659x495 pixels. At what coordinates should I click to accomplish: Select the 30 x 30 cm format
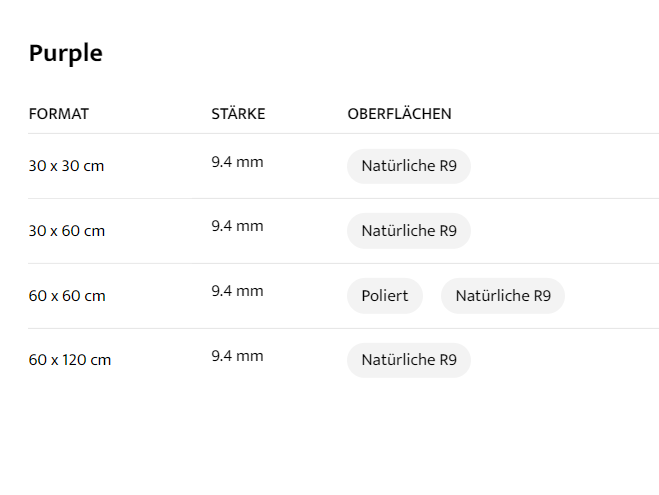point(66,166)
